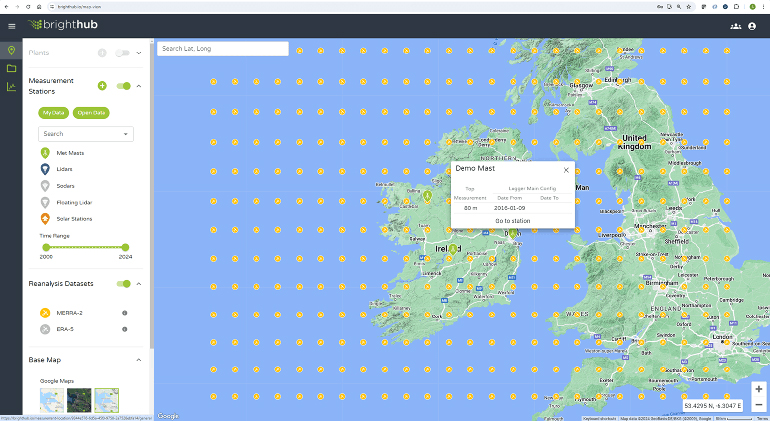
Task: Open the user account profile icon
Action: pos(752,26)
